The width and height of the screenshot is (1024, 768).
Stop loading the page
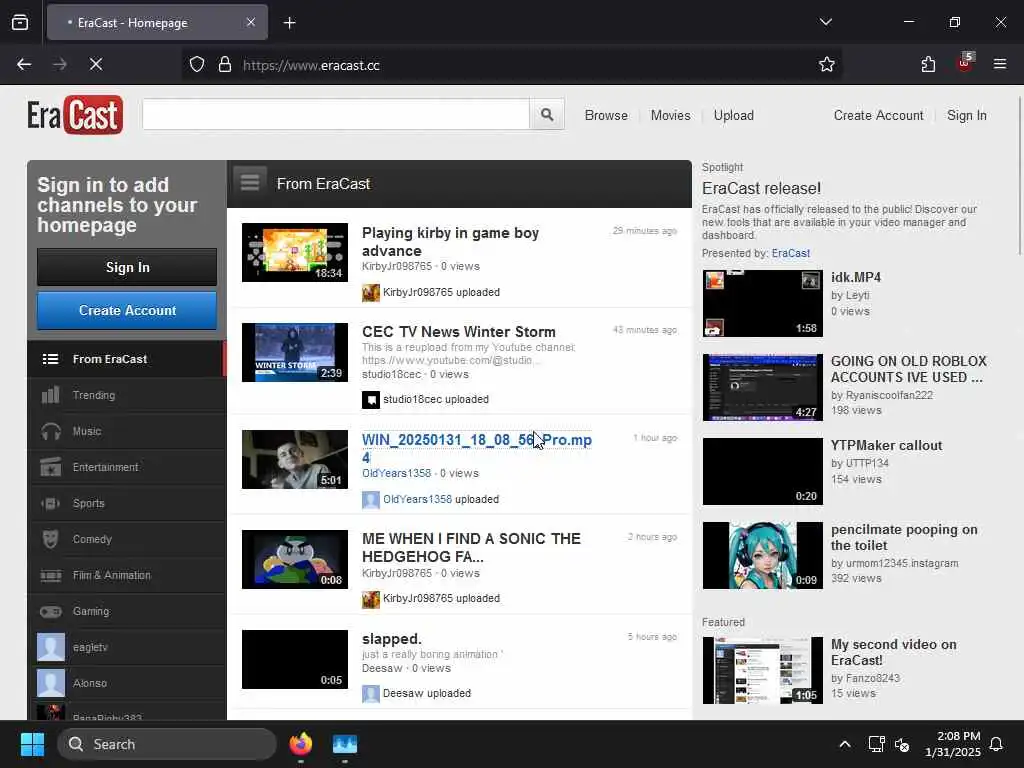pyautogui.click(x=95, y=64)
